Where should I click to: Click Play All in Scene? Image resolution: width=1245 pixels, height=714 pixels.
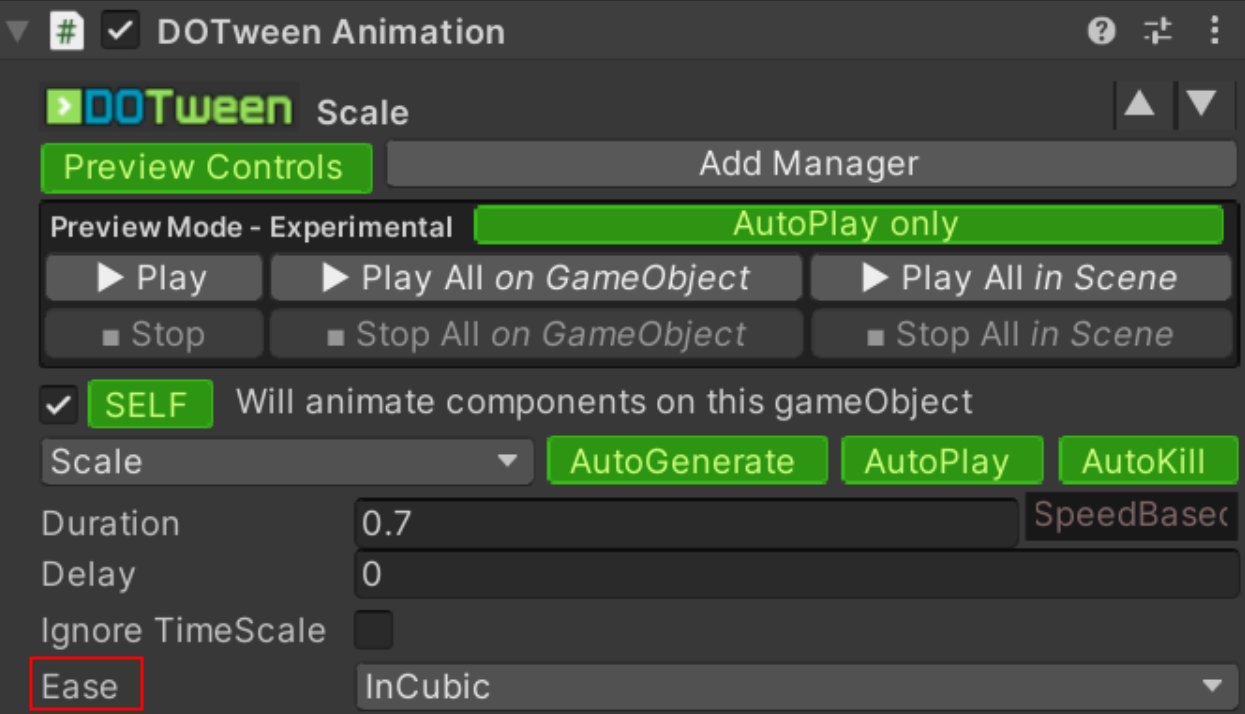tap(1020, 278)
